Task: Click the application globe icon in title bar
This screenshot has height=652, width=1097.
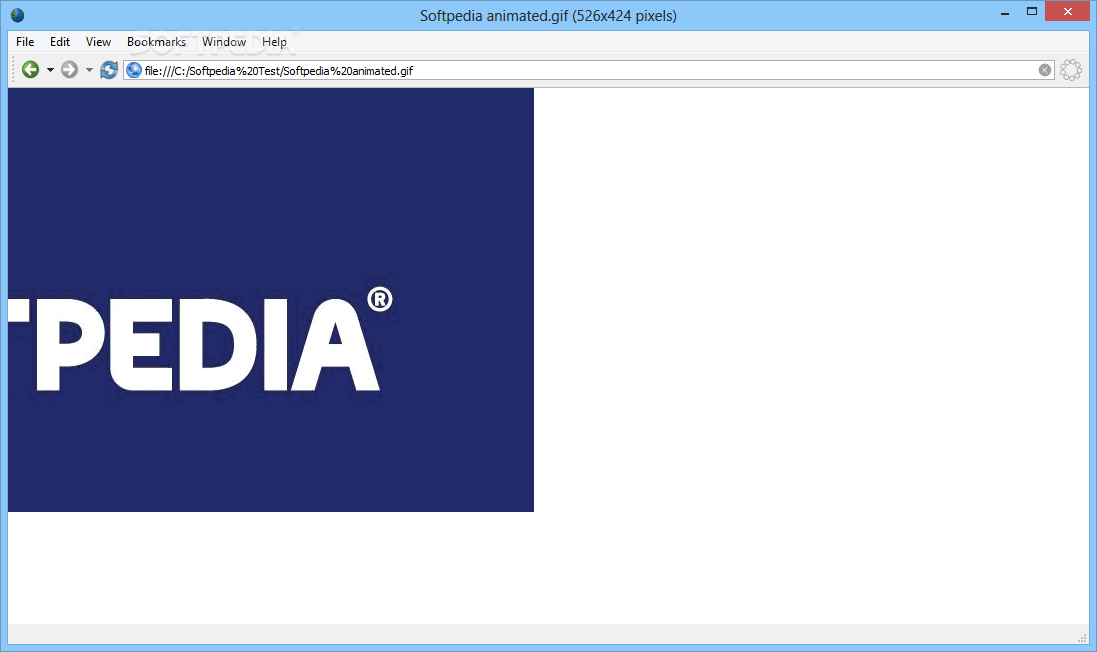Action: [17, 15]
